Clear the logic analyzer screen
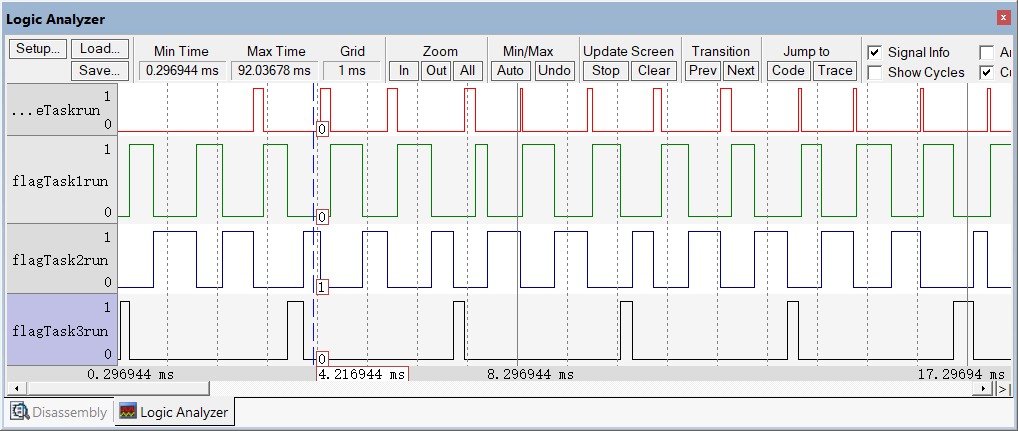1018x431 pixels. click(x=654, y=71)
